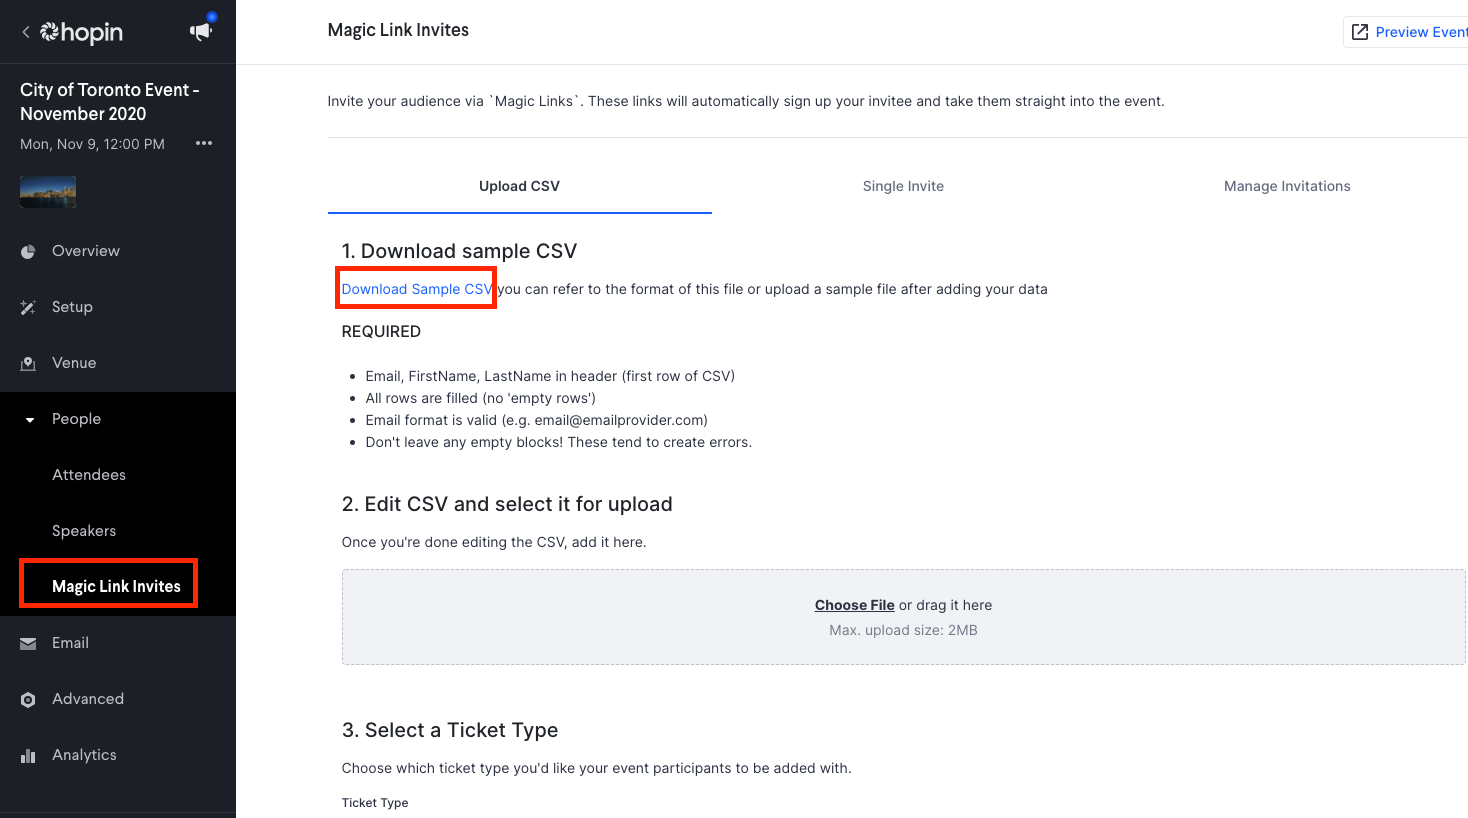Select the Advanced settings icon
Screen dimensions: 1468x818
click(x=29, y=699)
